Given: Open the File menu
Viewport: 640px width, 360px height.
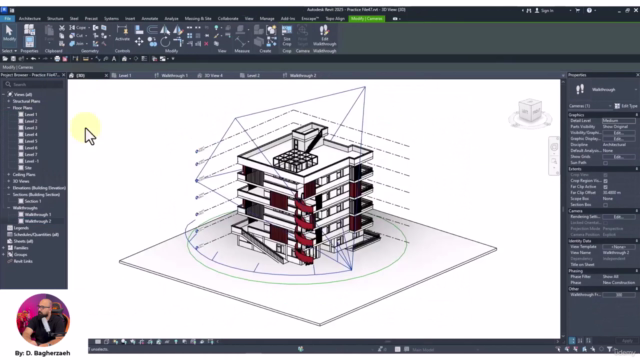Looking at the screenshot, I should point(7,19).
